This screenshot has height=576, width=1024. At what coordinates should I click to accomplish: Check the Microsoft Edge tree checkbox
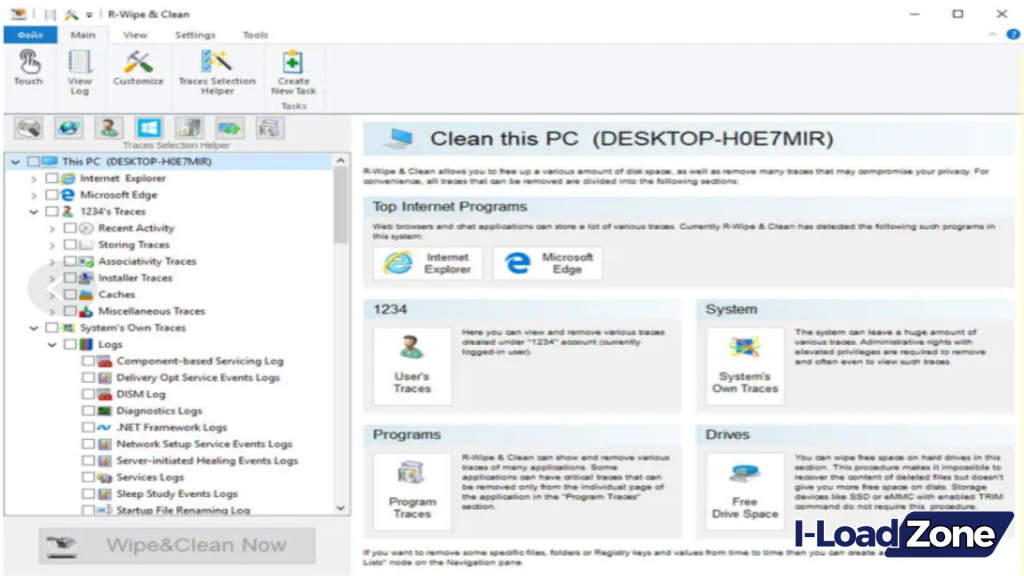(x=52, y=195)
